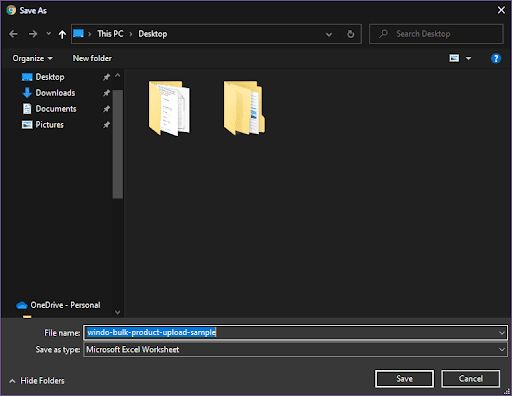This screenshot has width=512, height=396.
Task: Select Downloads in the navigation pane
Action: [x=55, y=93]
